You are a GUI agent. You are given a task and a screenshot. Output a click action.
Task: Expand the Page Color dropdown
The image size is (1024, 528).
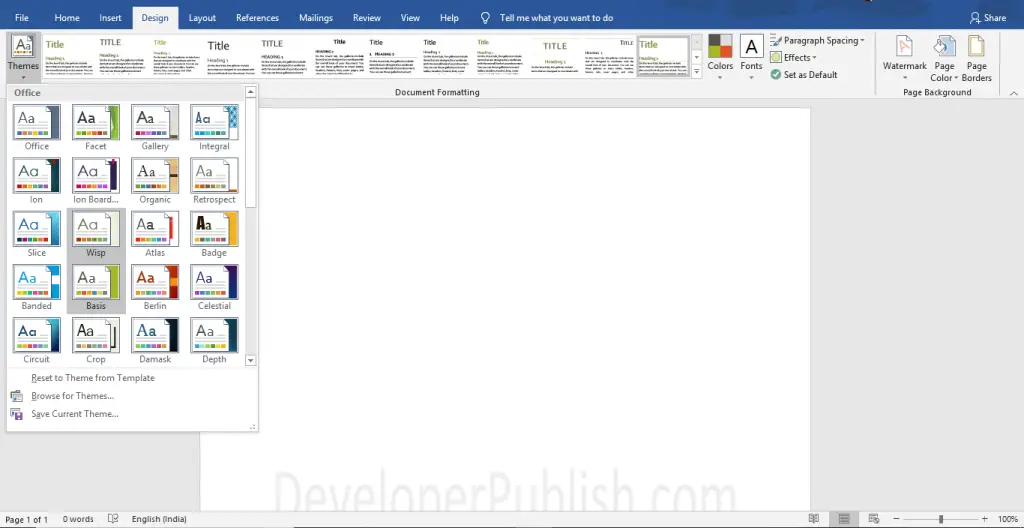click(944, 58)
